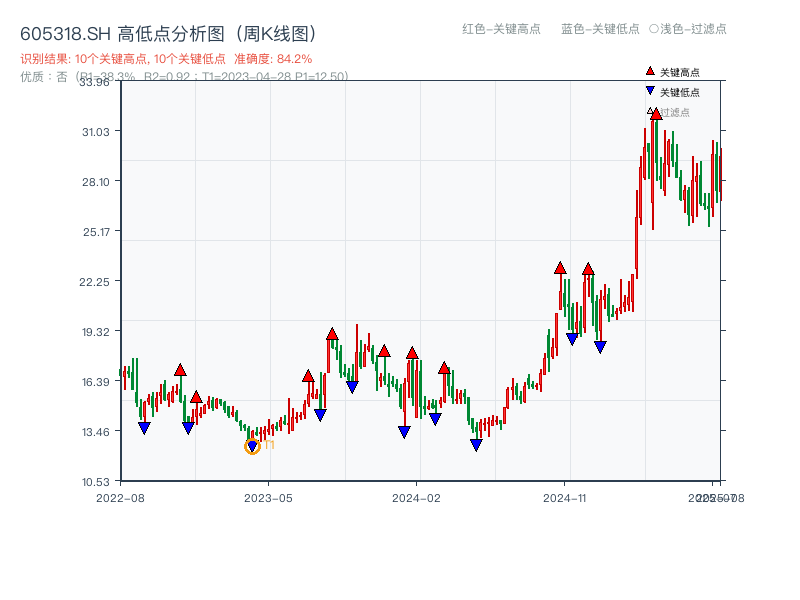
Task: Click the x-axis label 2023-05
Action: (267, 495)
